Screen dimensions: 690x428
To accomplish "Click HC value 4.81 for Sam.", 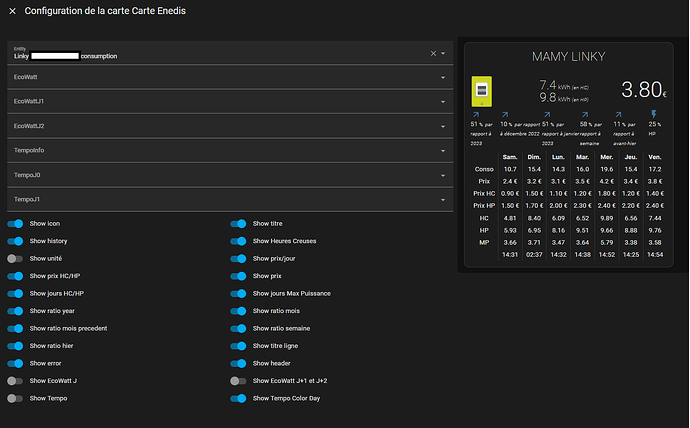I will 510,218.
